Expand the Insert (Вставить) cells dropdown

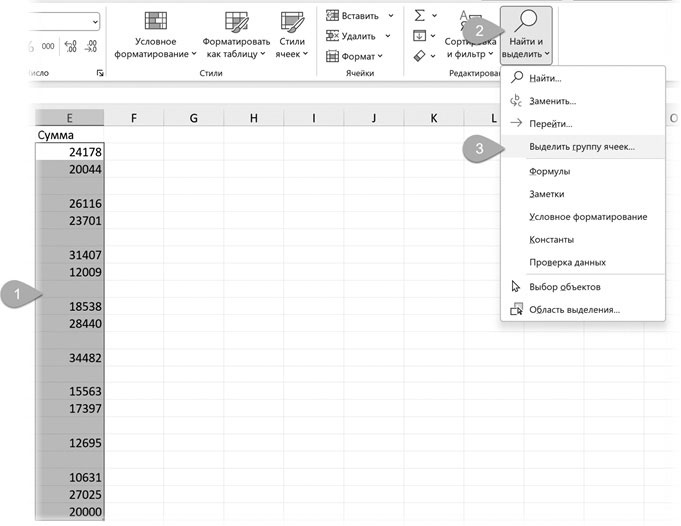[x=390, y=16]
